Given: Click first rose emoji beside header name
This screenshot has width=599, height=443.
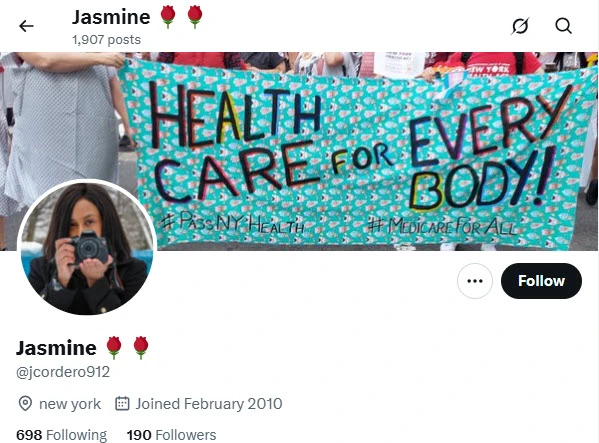Looking at the screenshot, I should 168,17.
